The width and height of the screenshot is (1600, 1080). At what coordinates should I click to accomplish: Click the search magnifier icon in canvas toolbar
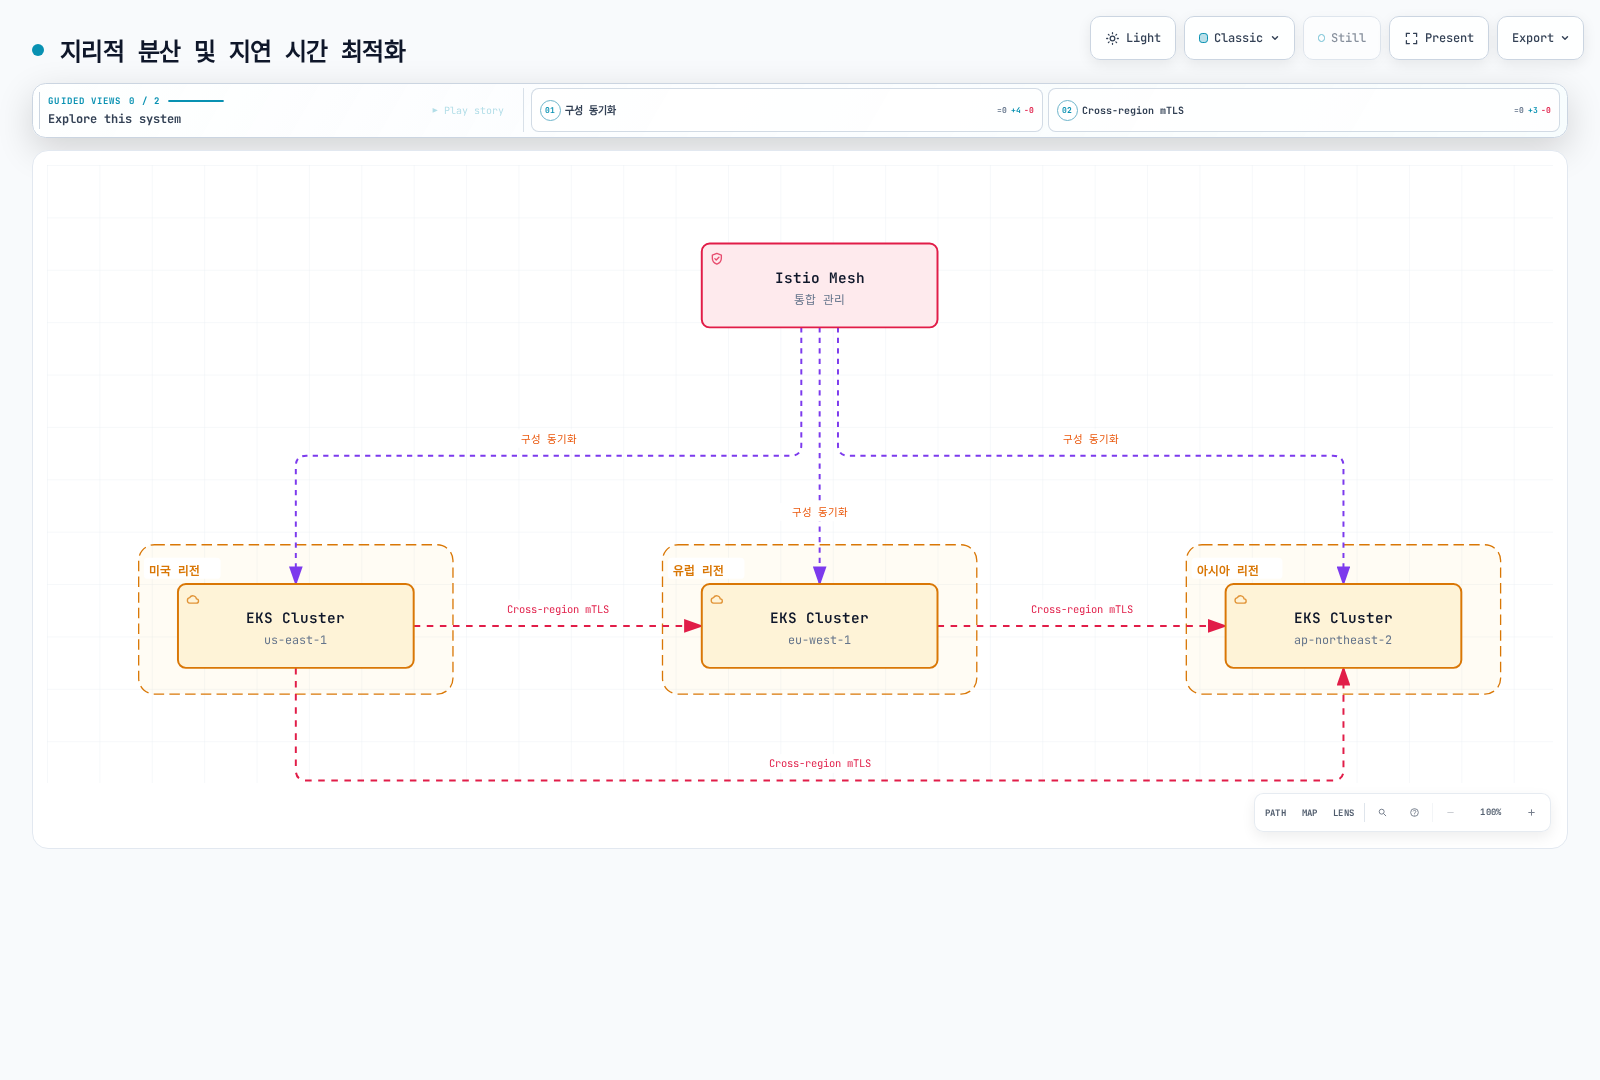click(x=1382, y=813)
